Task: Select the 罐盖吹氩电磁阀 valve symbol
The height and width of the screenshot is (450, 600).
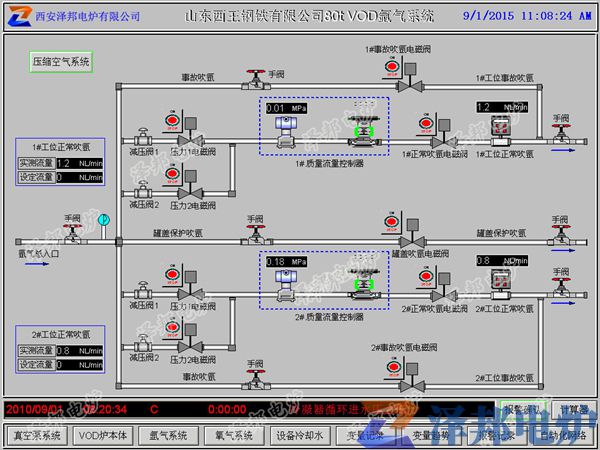Action: coord(410,241)
